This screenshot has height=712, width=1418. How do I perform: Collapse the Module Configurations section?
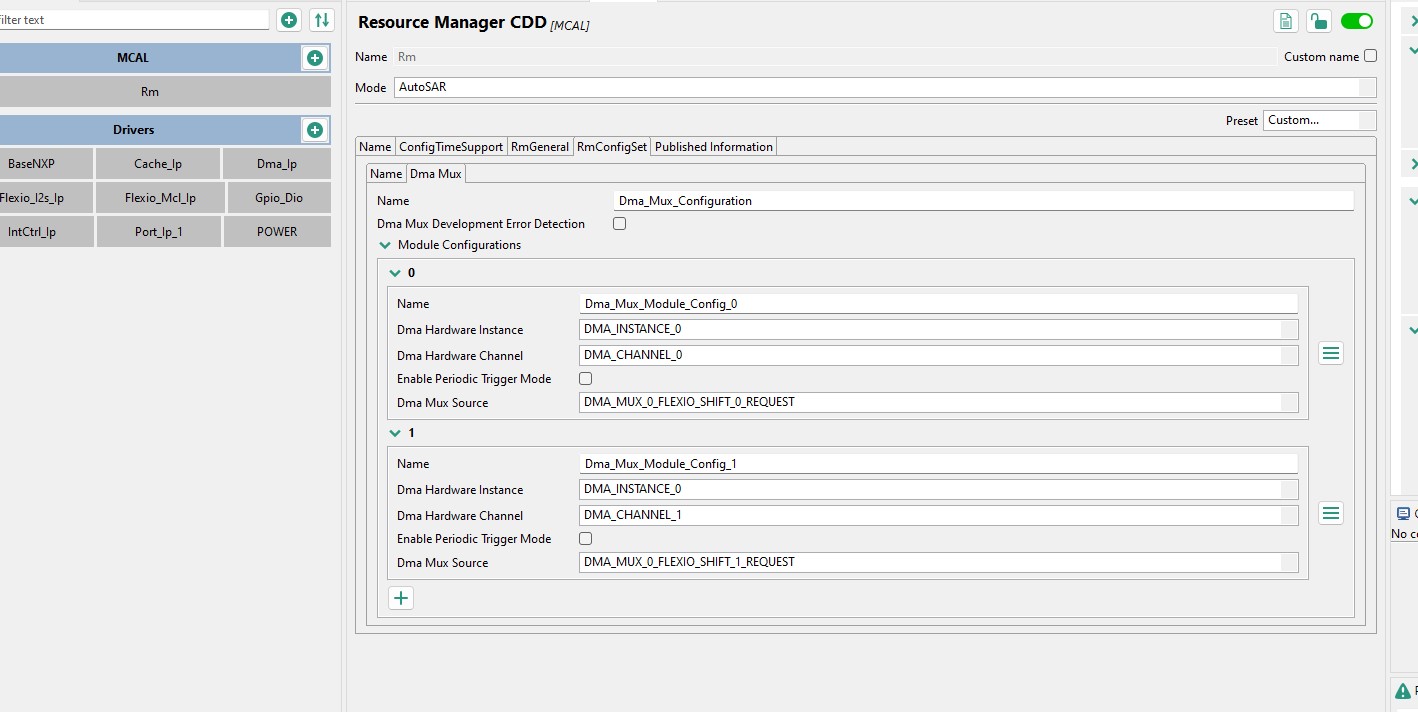point(385,245)
